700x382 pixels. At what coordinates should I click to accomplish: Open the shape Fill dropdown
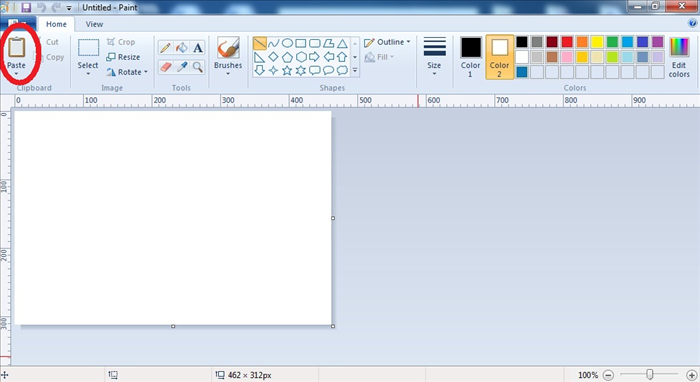click(x=379, y=57)
